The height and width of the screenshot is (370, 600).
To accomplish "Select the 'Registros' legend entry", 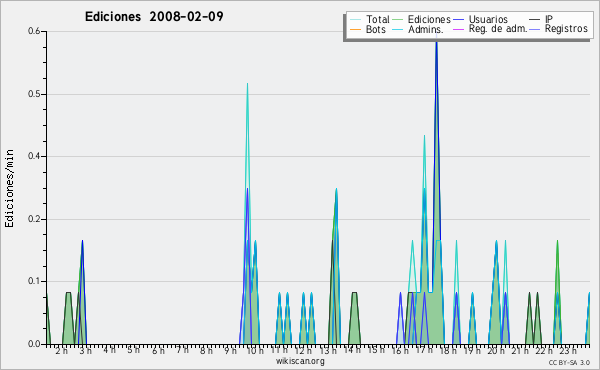I will pyautogui.click(x=559, y=29).
